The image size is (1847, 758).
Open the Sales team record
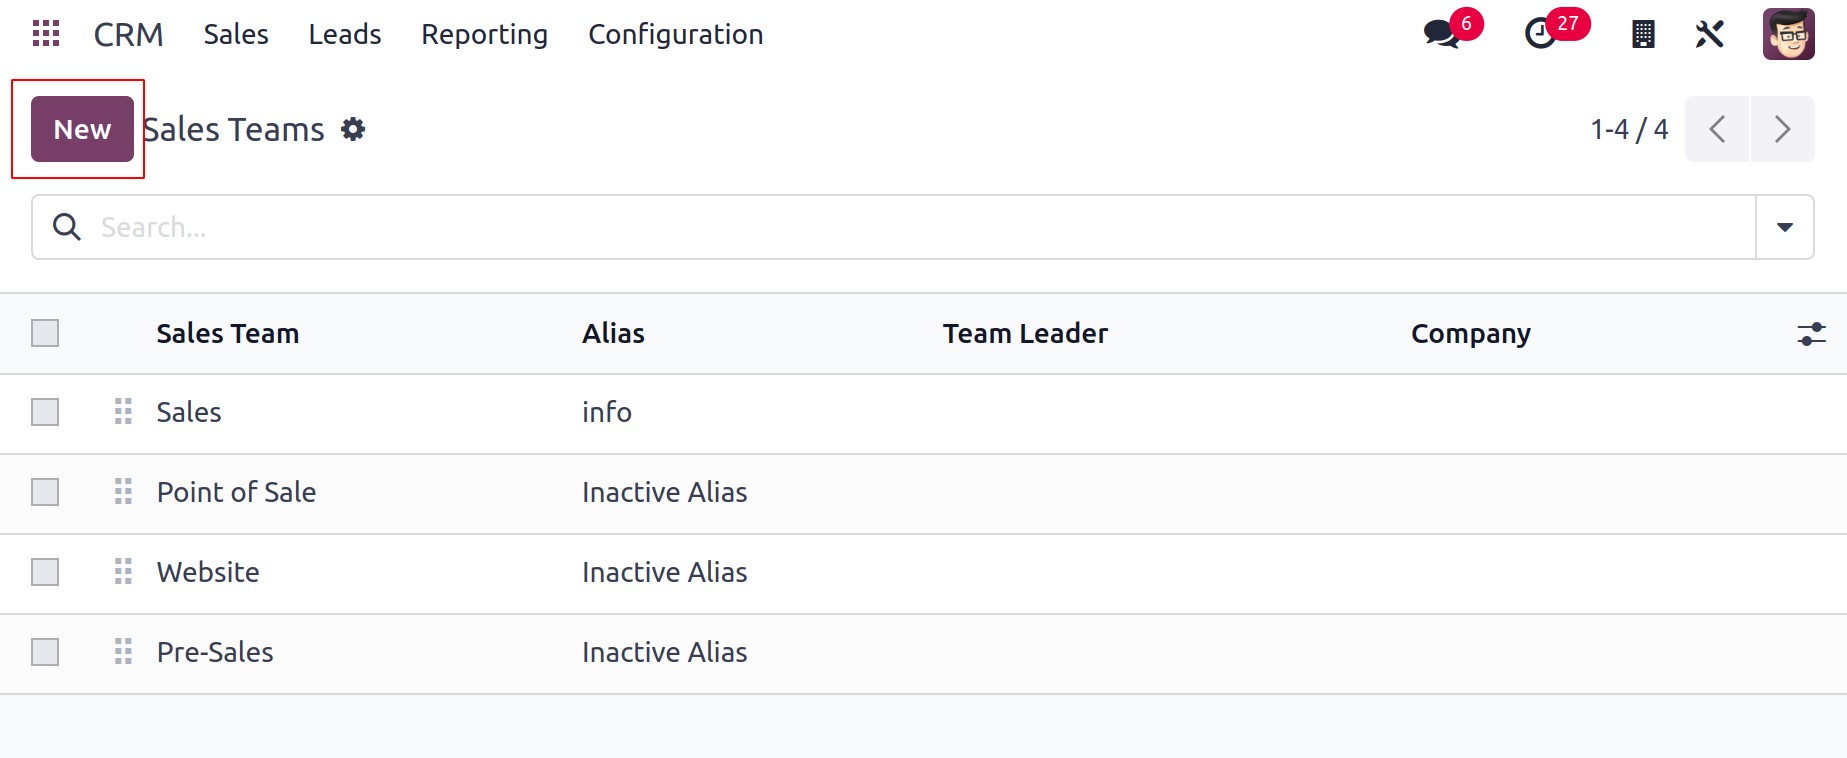[189, 412]
